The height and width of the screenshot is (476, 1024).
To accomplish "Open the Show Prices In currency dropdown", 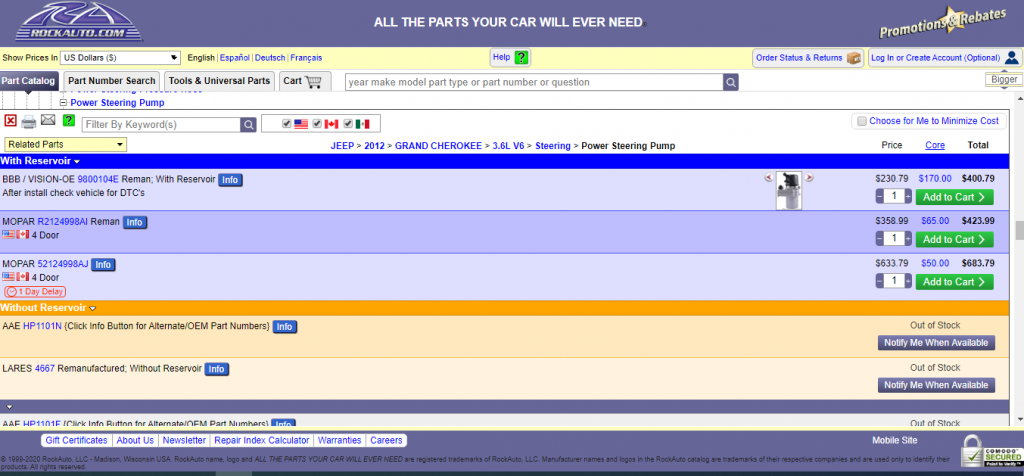I will pyautogui.click(x=120, y=57).
